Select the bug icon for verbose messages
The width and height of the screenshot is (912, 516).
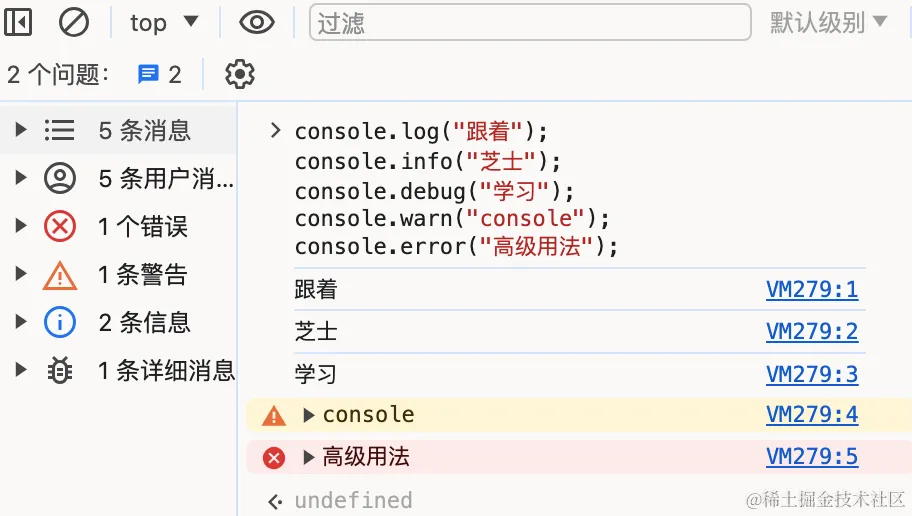tap(60, 371)
